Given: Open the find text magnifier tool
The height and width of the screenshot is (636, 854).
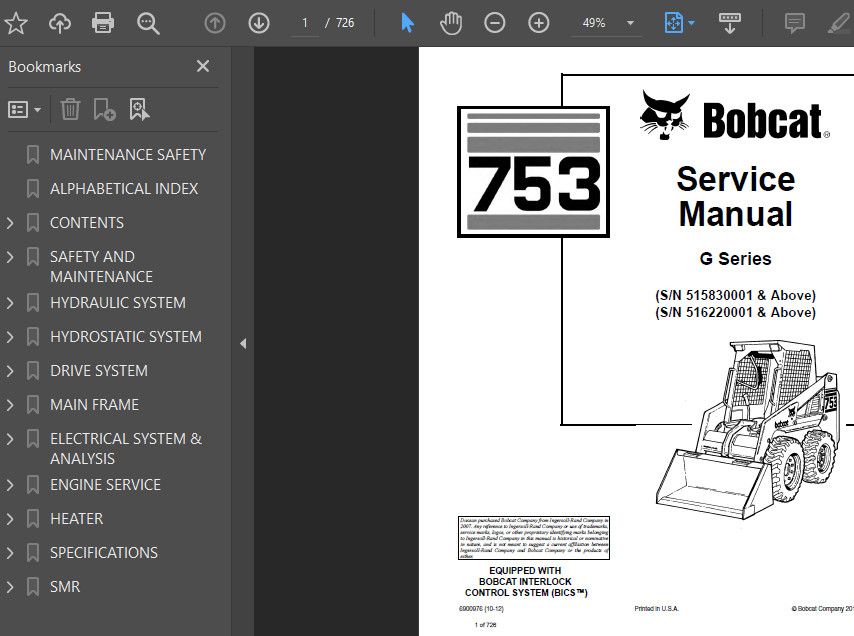Looking at the screenshot, I should [x=148, y=23].
